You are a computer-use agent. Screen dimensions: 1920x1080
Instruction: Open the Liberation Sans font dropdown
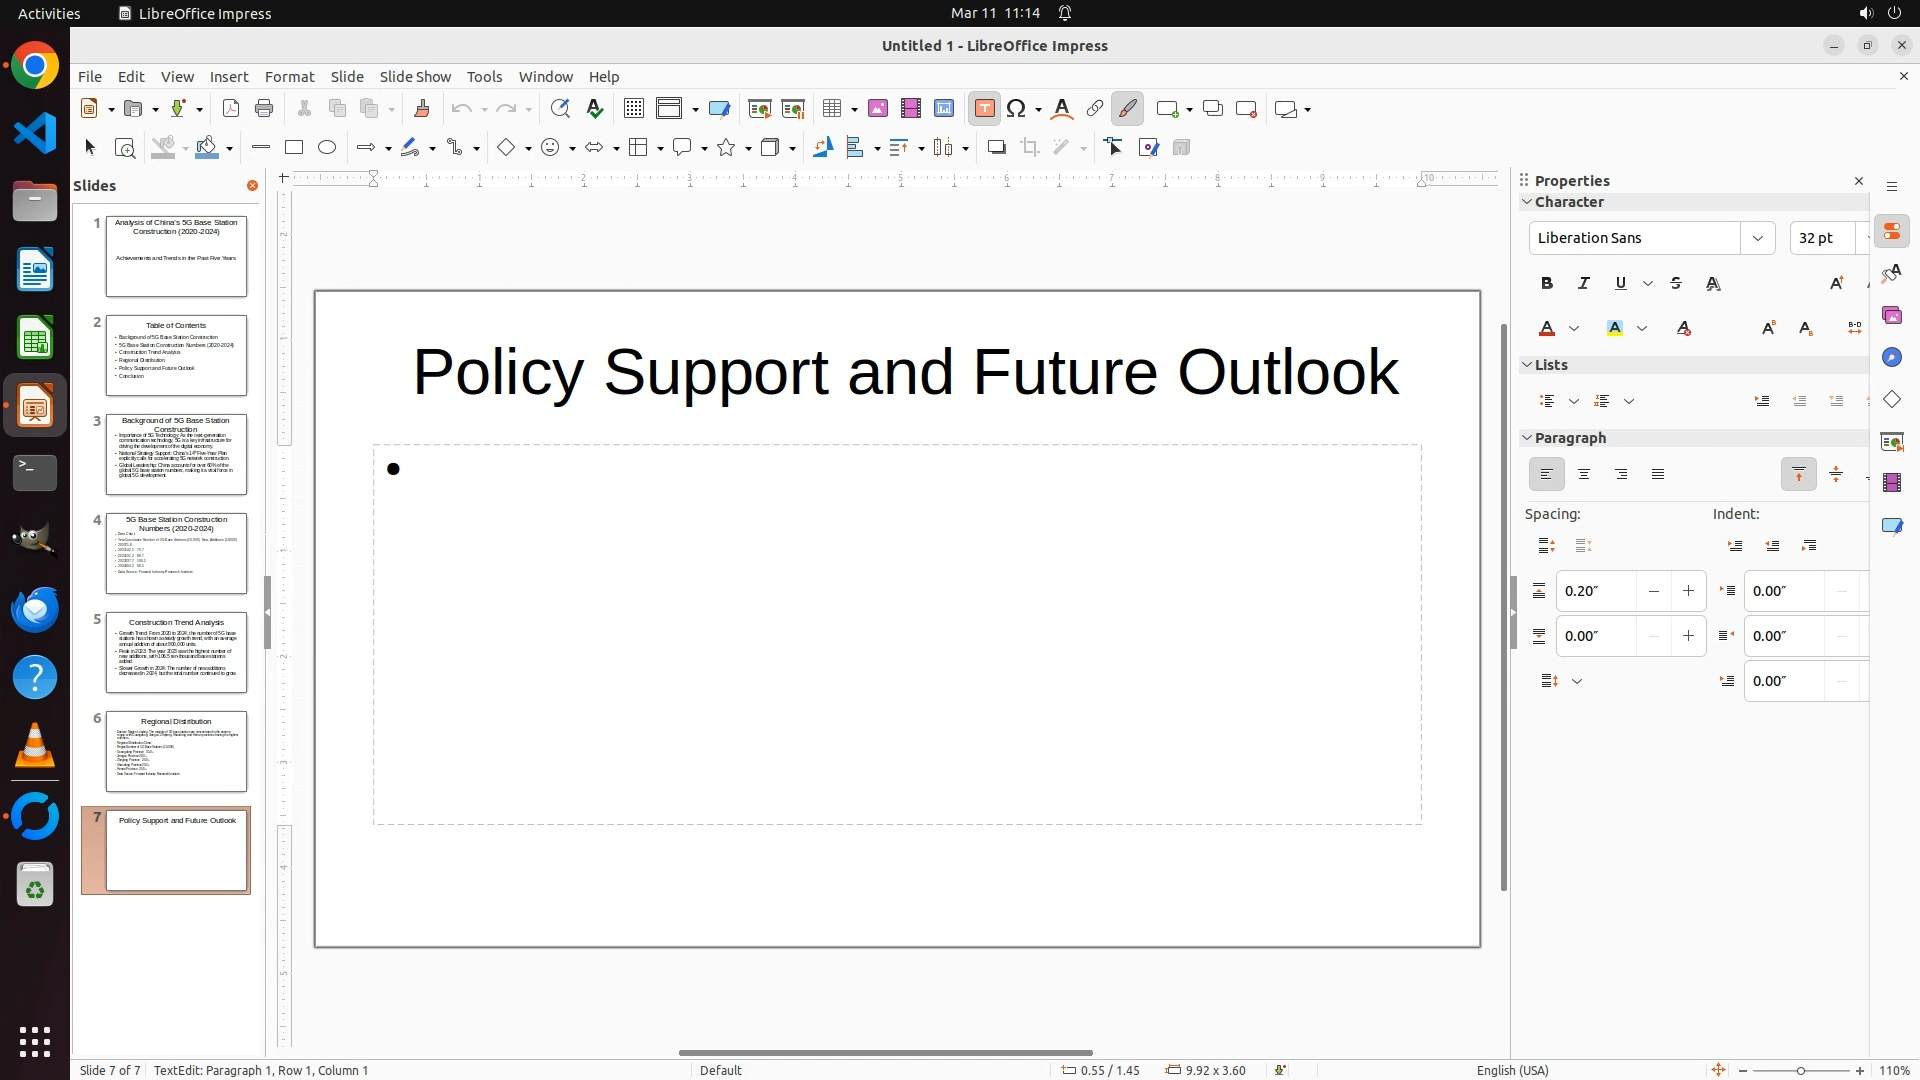tap(1757, 238)
